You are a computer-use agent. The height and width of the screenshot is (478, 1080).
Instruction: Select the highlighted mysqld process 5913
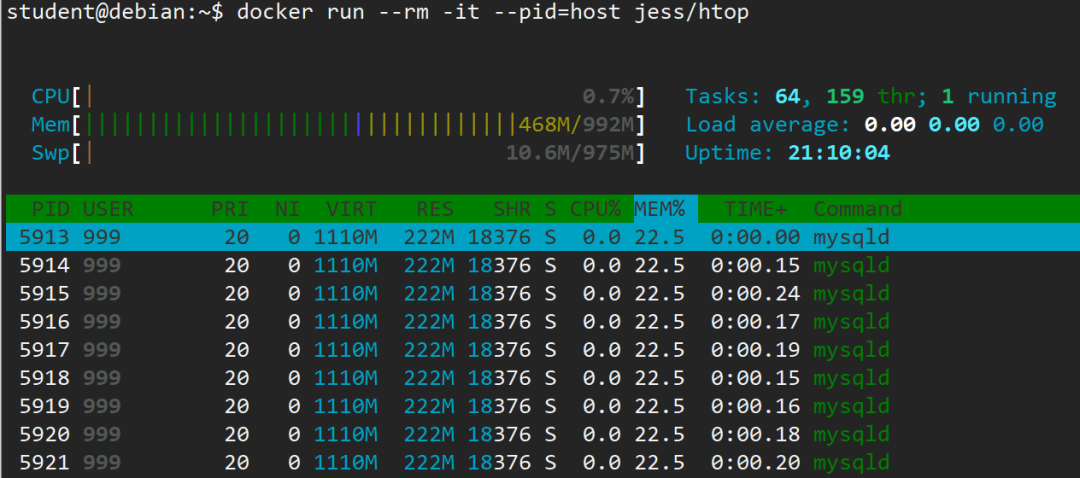pos(543,238)
